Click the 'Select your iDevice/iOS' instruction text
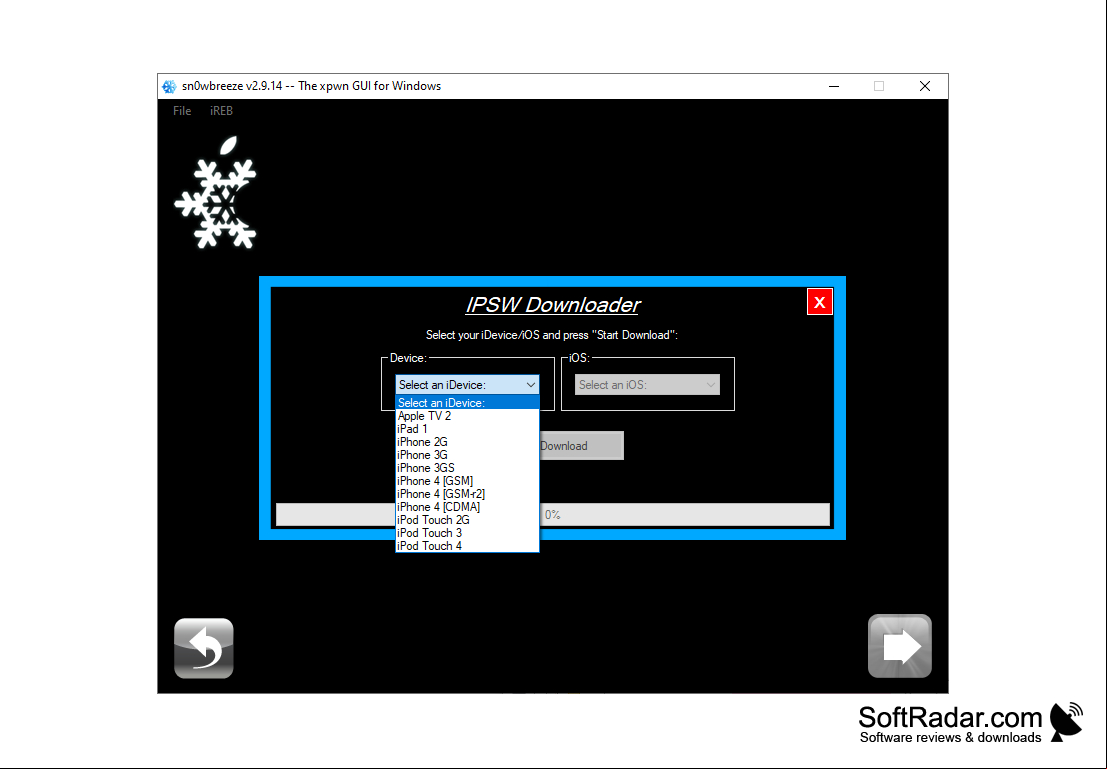The width and height of the screenshot is (1107, 769). click(551, 335)
